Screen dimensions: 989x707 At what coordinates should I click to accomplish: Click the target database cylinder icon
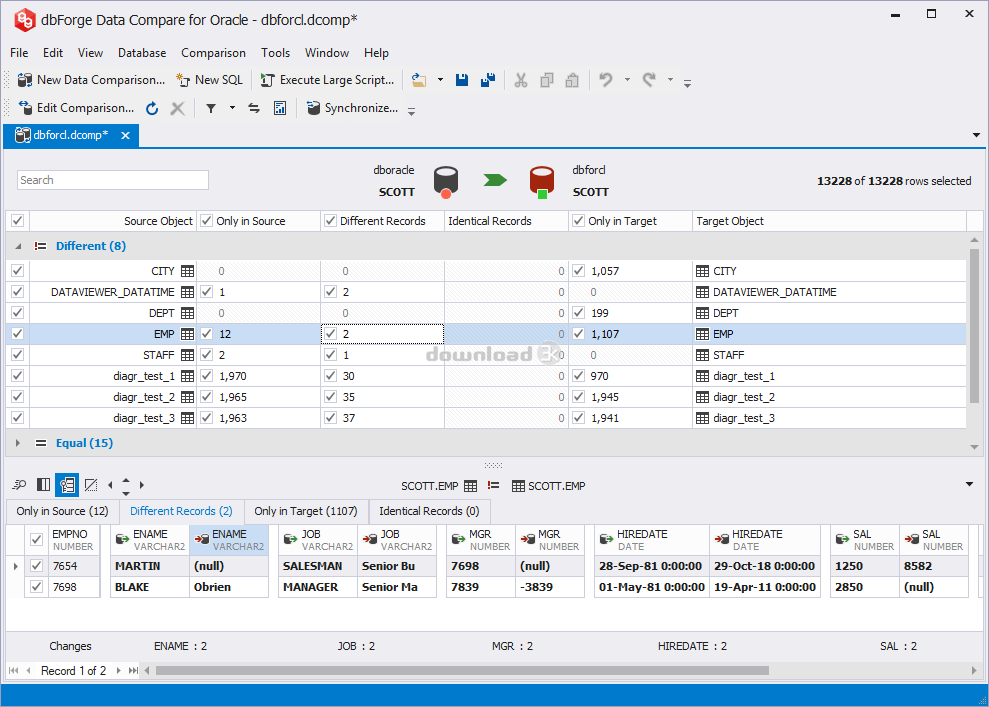[x=542, y=182]
